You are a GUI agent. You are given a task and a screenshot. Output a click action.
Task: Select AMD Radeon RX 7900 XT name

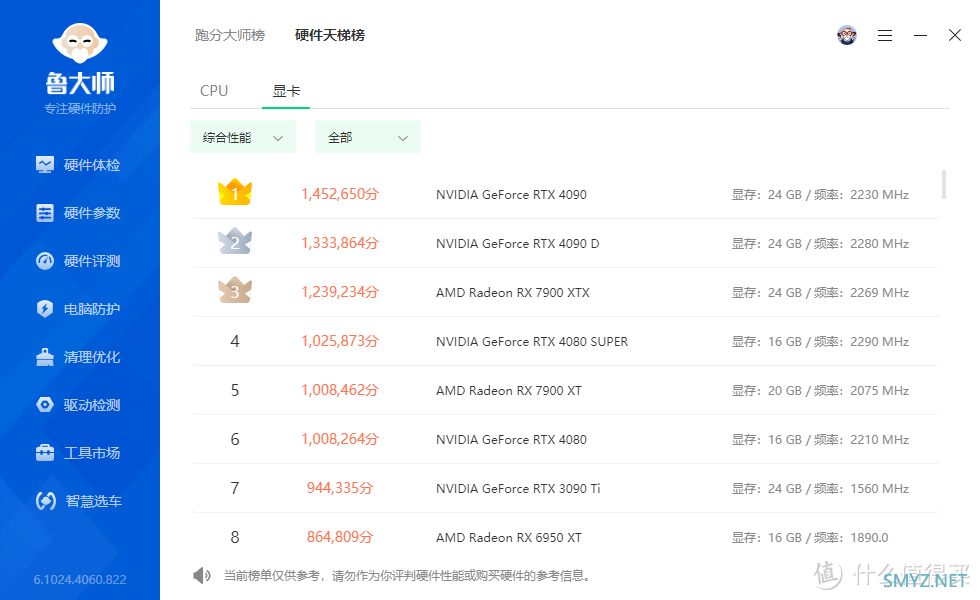pos(509,391)
